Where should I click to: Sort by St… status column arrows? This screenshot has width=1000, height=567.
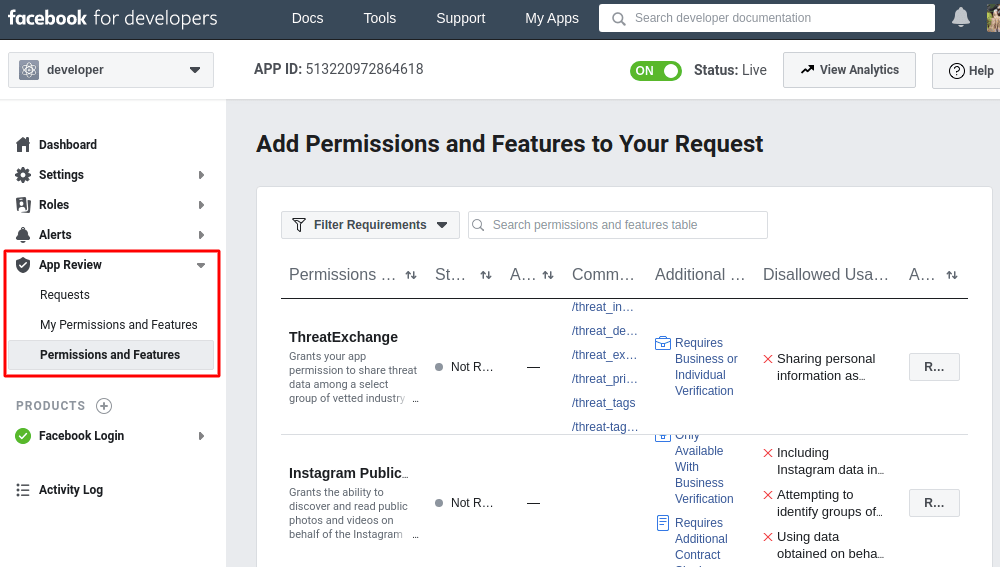click(x=486, y=275)
